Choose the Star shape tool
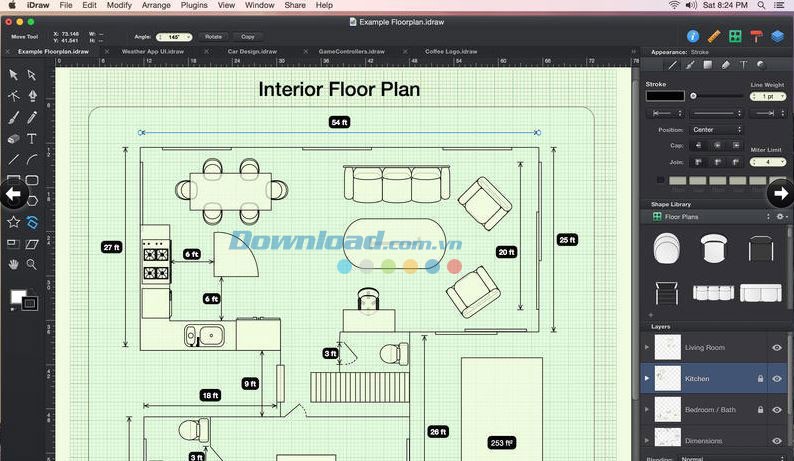794x461 pixels. pos(13,222)
